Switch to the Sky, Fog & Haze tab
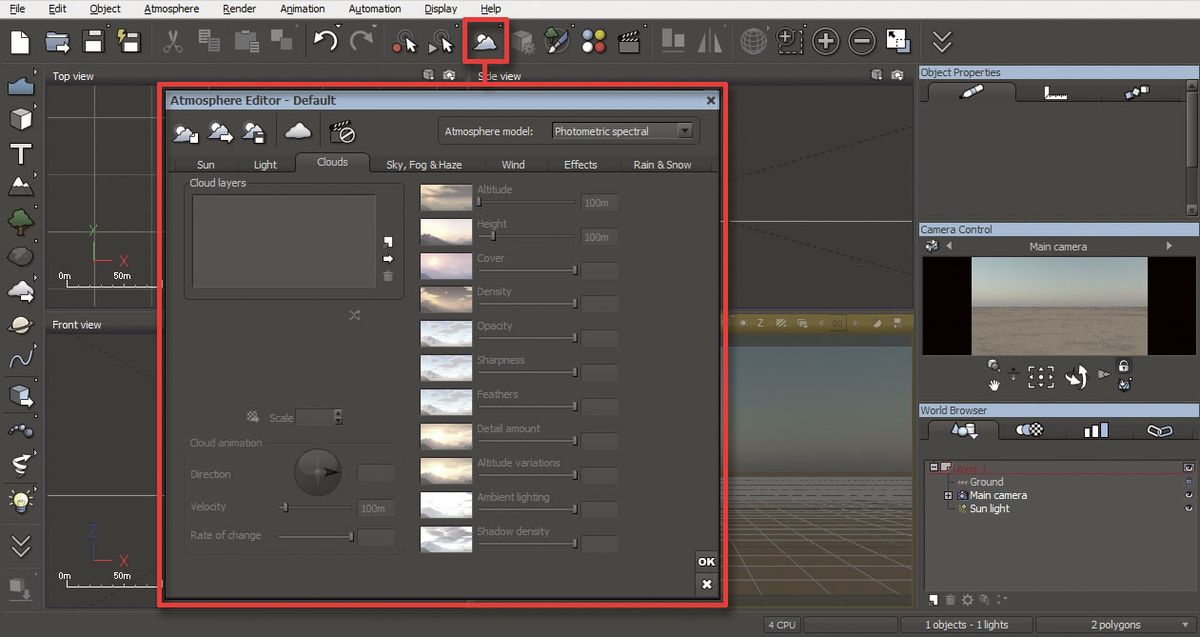1200x637 pixels. coord(424,164)
